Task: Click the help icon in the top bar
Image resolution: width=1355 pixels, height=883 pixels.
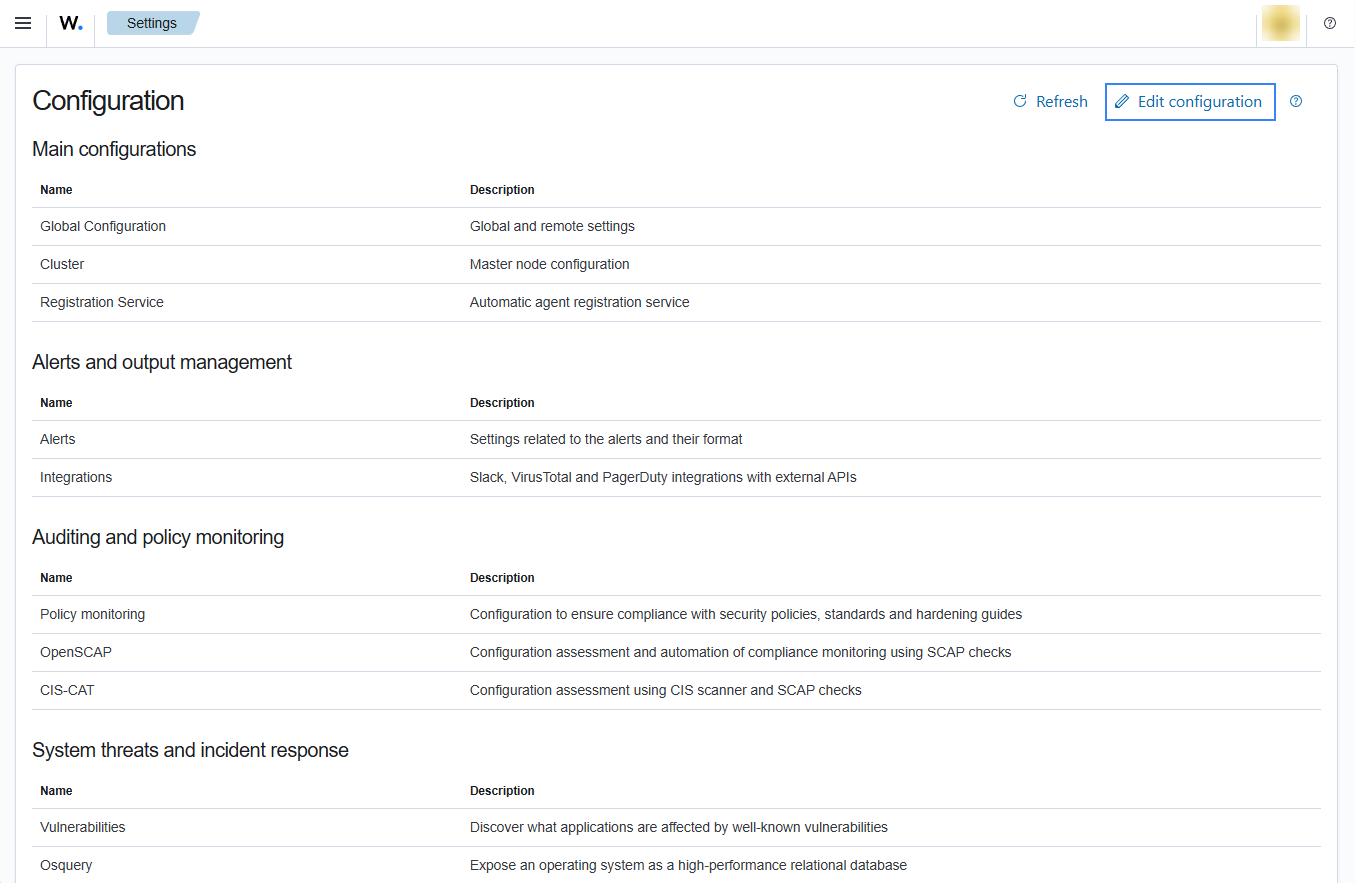Action: [x=1329, y=23]
